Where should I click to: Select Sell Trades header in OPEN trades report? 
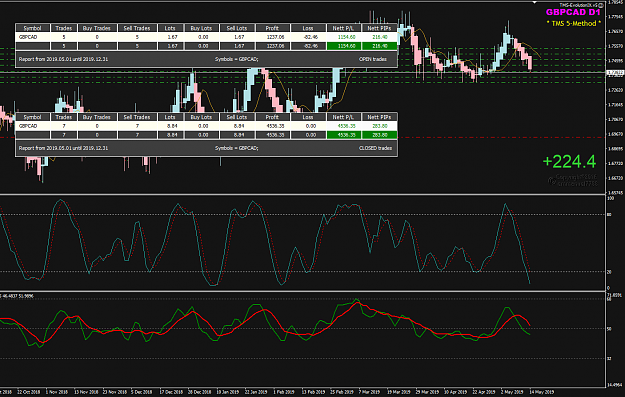click(137, 28)
